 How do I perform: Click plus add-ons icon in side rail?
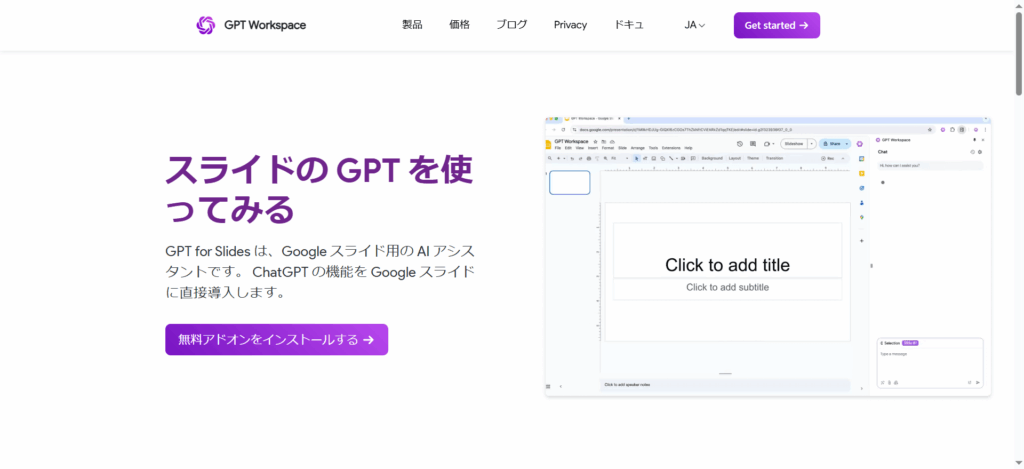click(862, 241)
